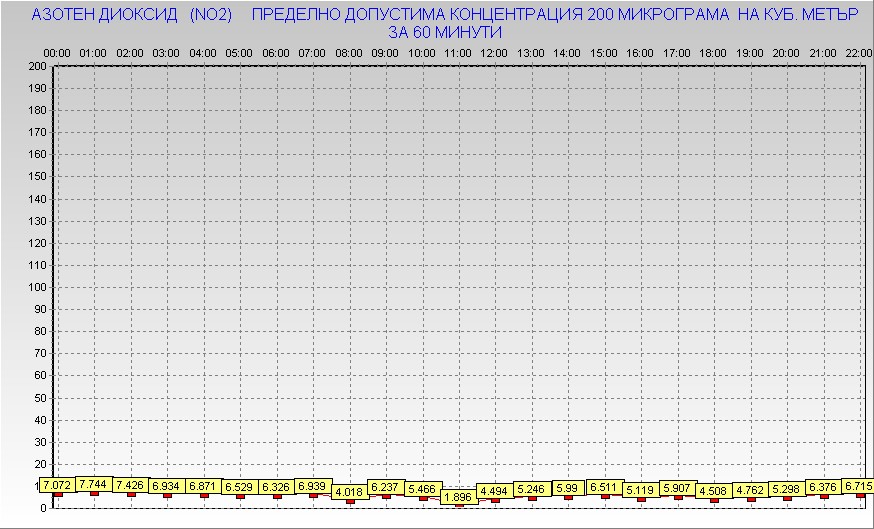The image size is (874, 529).
Task: Click the 4.018 data label
Action: coord(349,492)
